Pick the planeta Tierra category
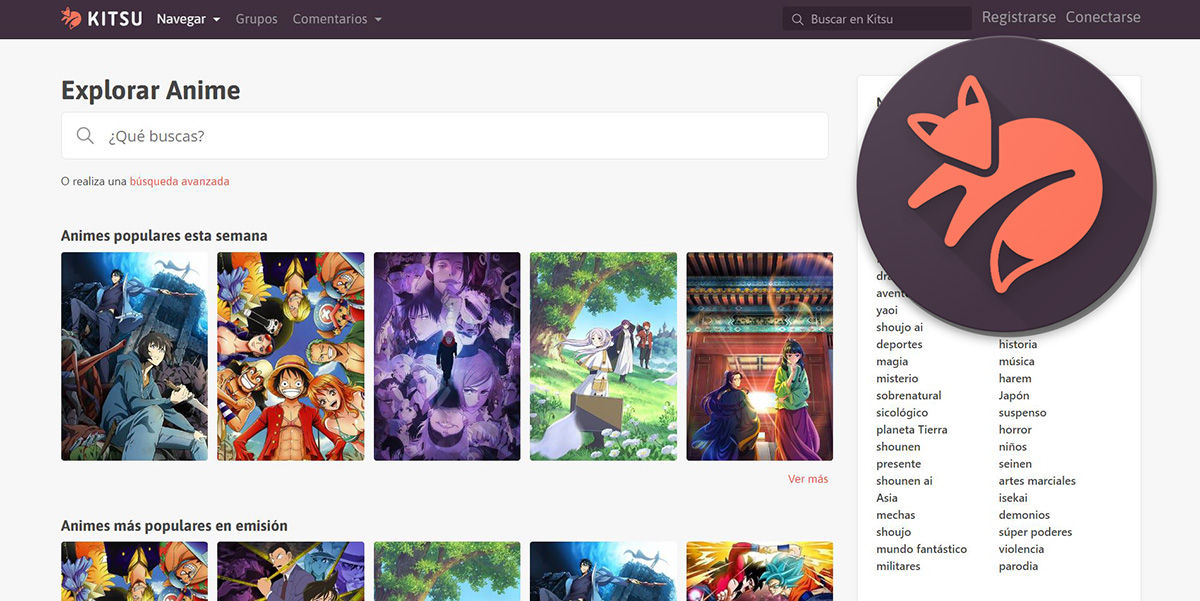 coord(912,430)
